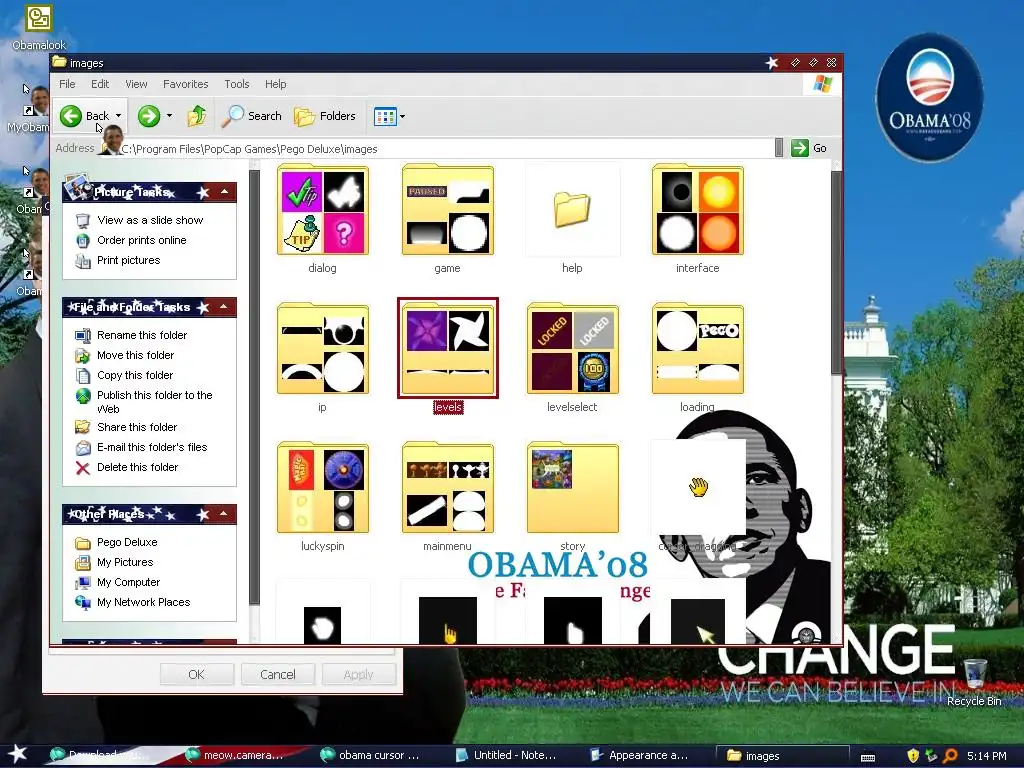Open the Search pane
The image size is (1024, 768).
251,116
